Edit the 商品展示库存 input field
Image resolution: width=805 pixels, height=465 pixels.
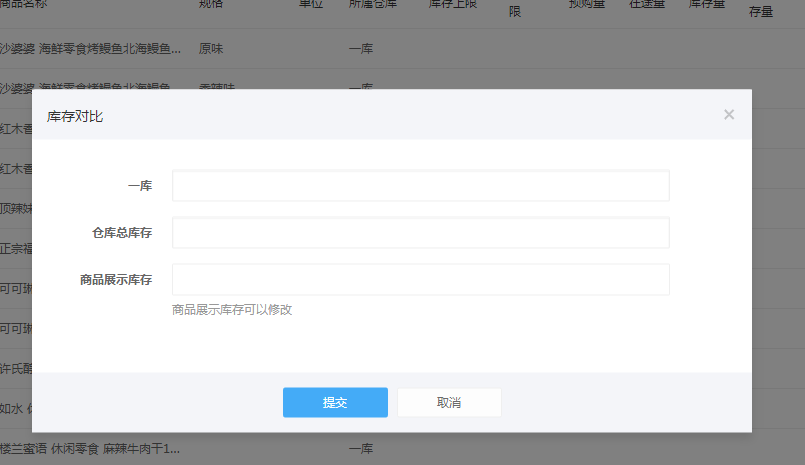tap(420, 280)
